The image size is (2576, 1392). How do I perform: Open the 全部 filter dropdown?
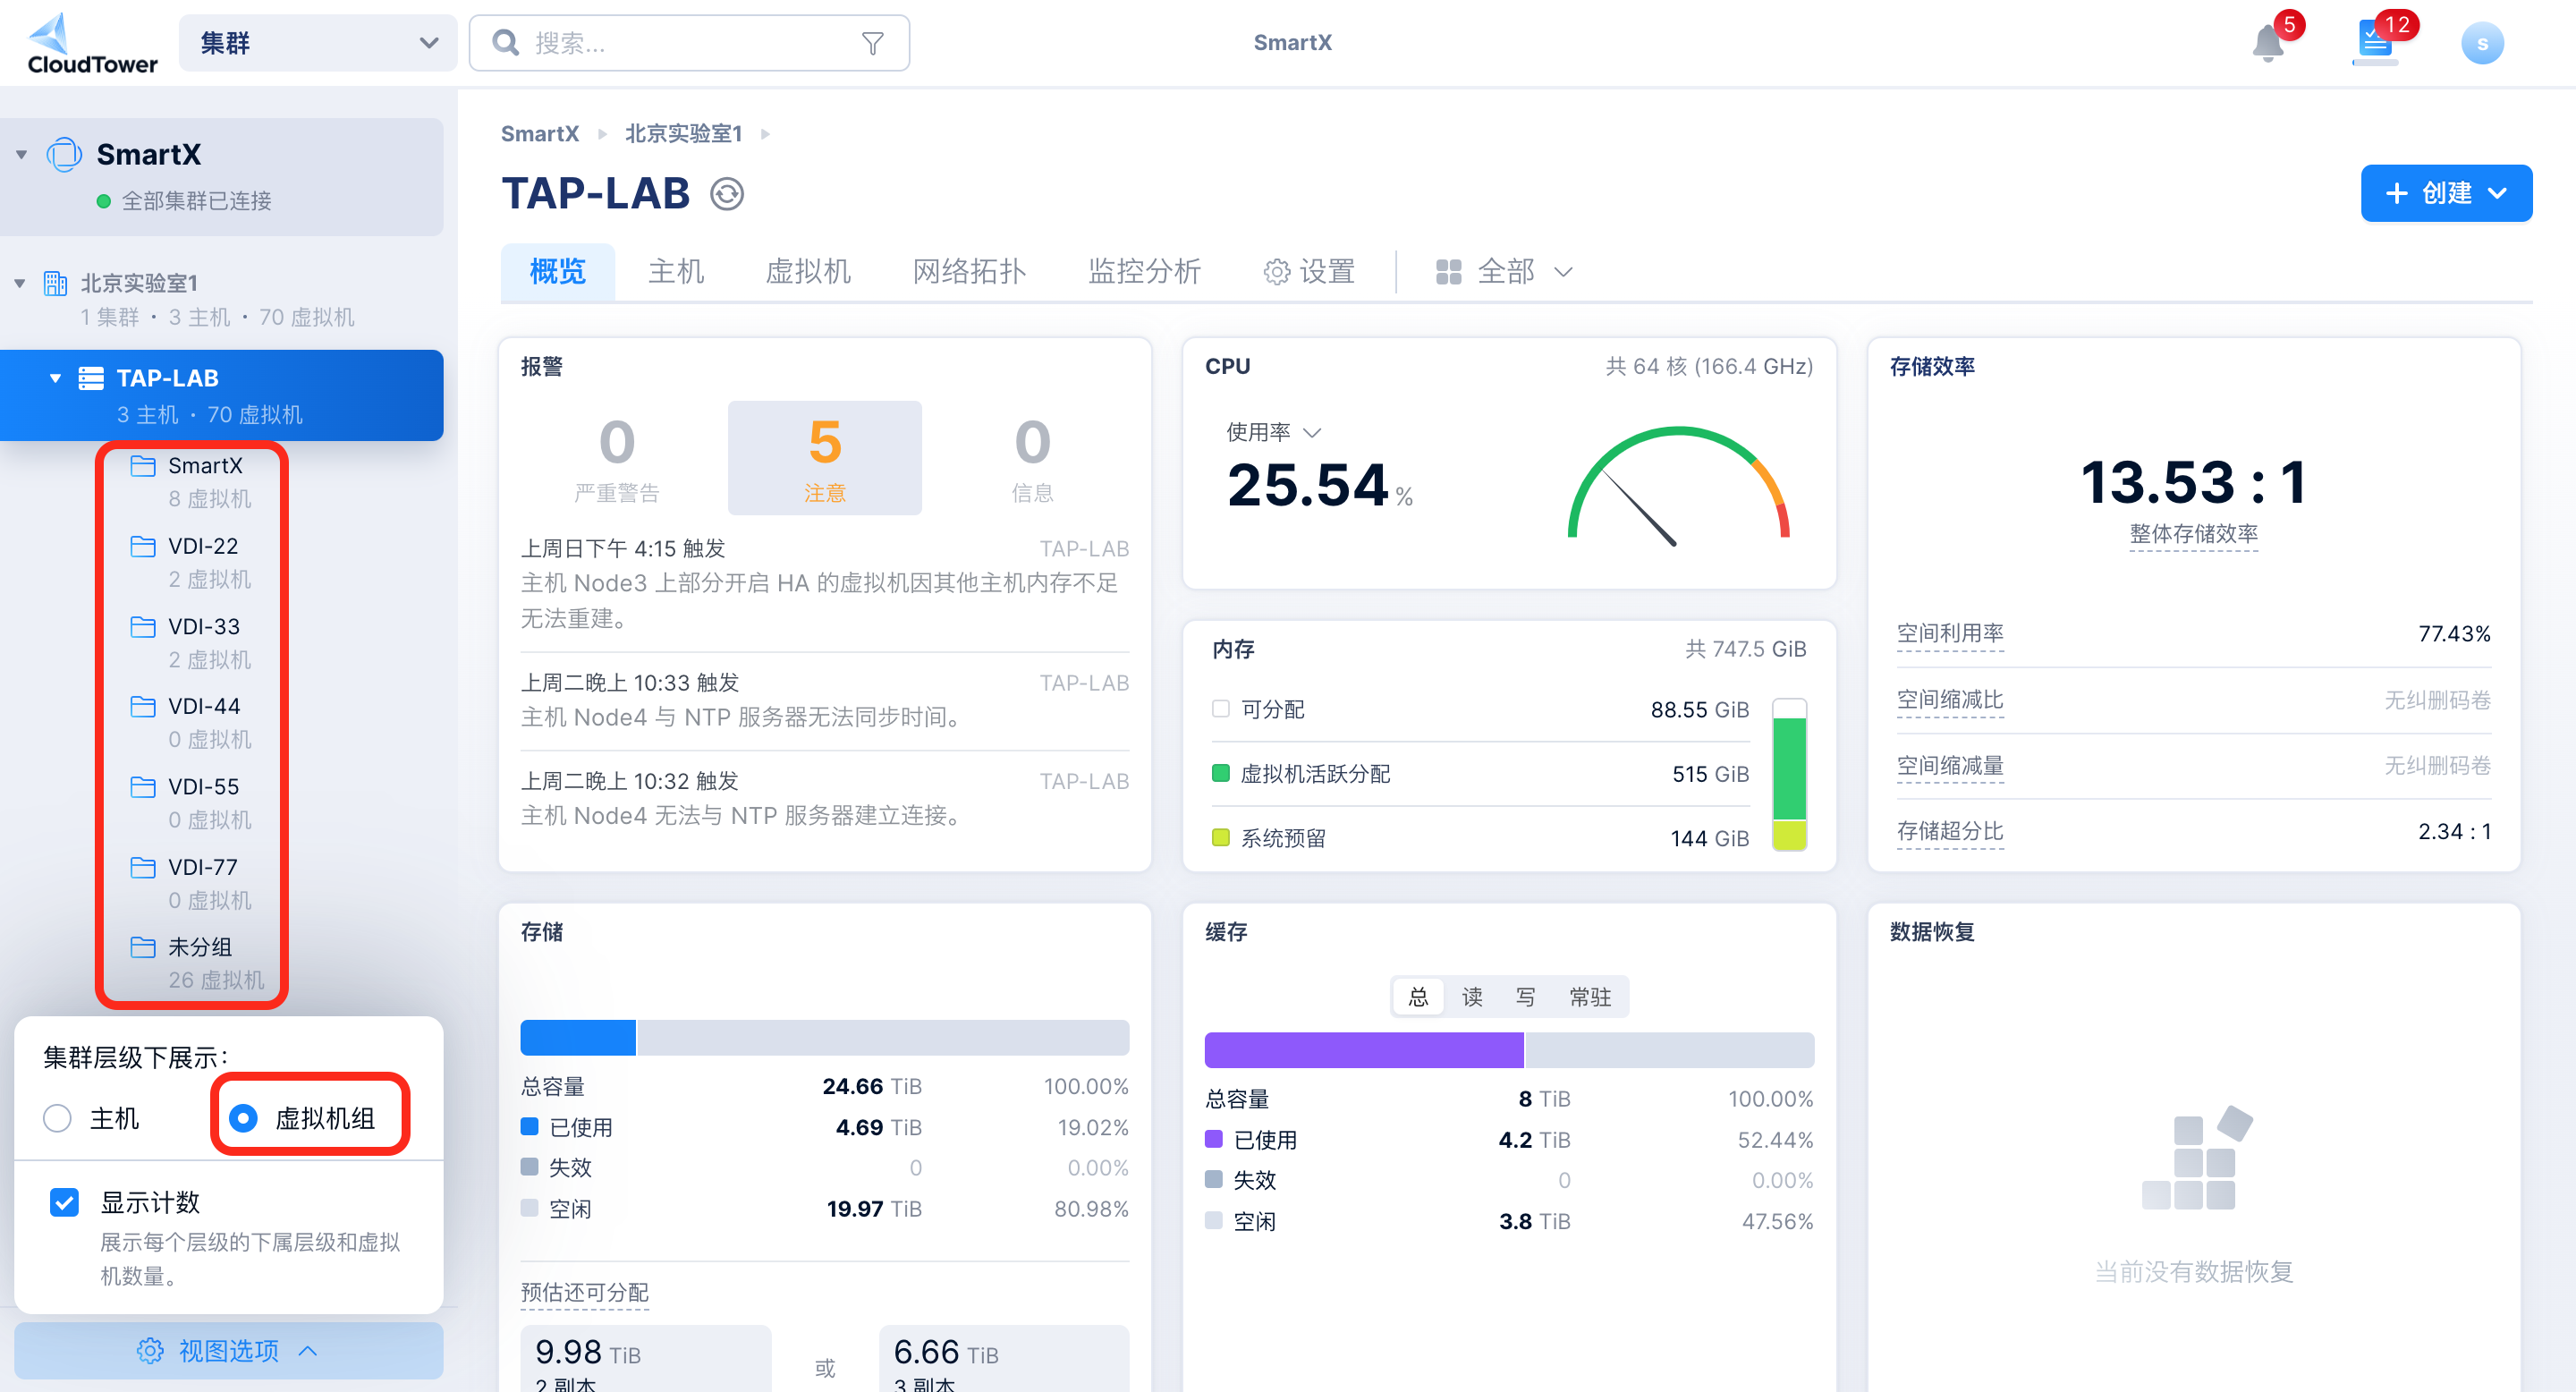point(1506,272)
